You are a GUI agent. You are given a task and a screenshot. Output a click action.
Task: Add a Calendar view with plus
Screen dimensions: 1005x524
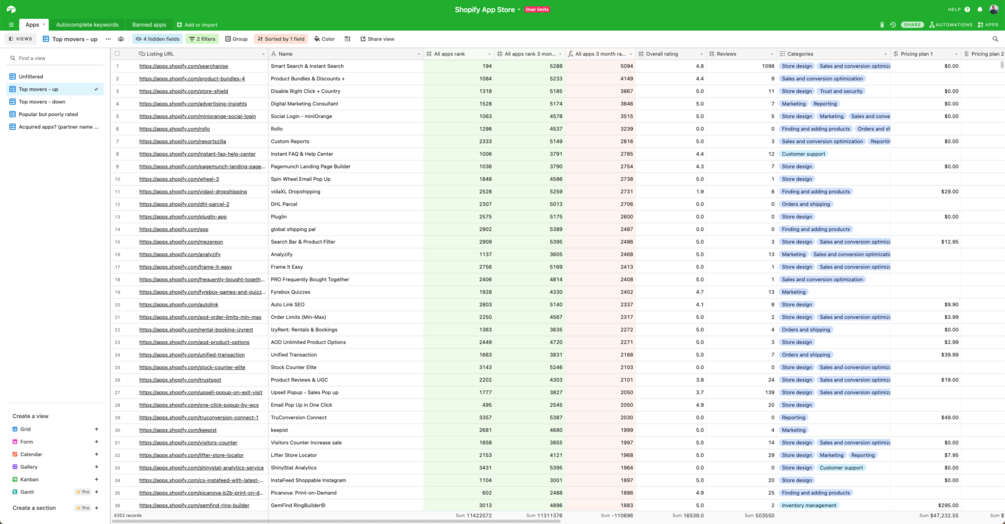[x=97, y=454]
